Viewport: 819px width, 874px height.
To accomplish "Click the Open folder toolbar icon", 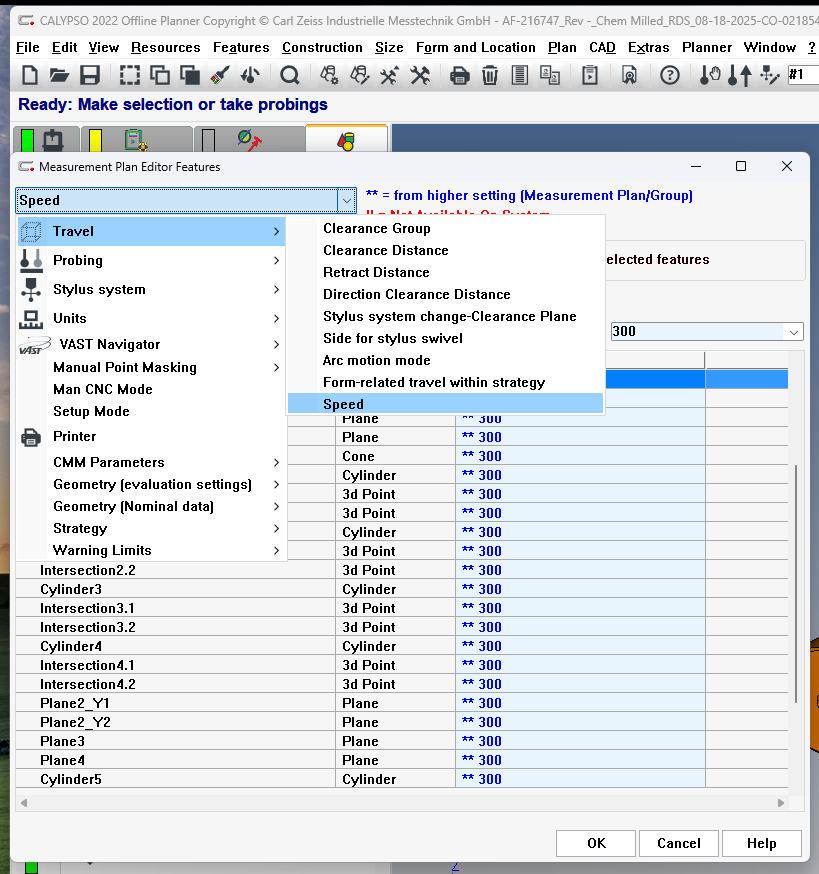I will (59, 75).
